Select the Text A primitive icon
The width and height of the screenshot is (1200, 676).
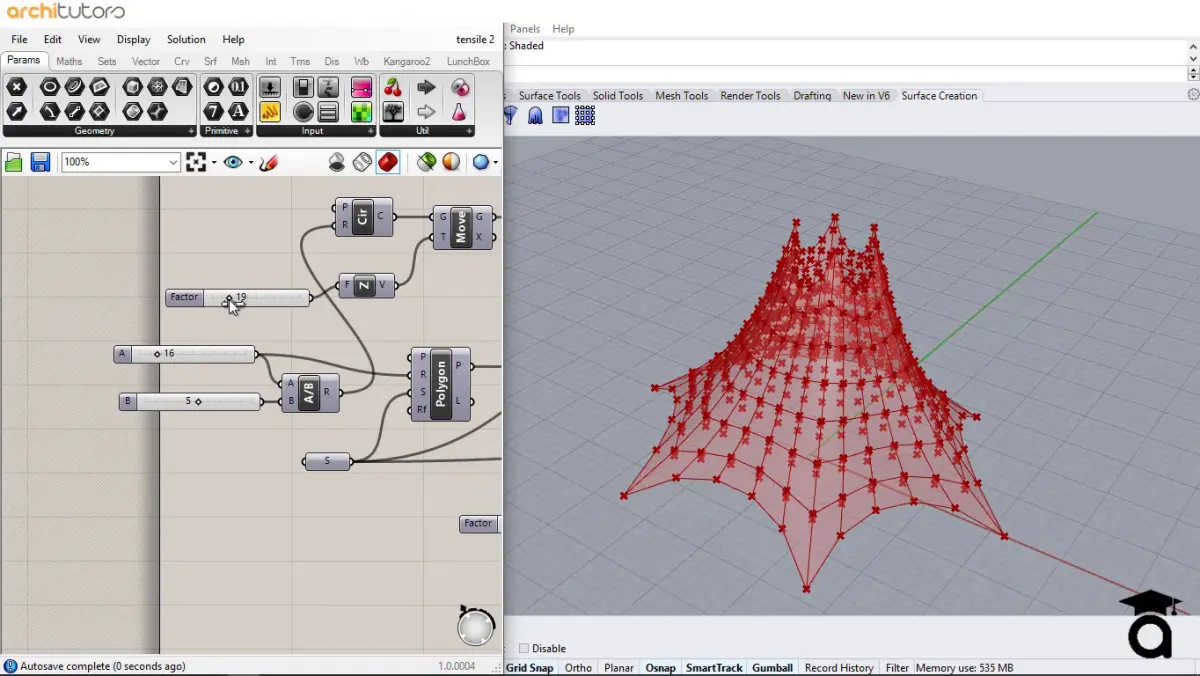click(x=238, y=111)
